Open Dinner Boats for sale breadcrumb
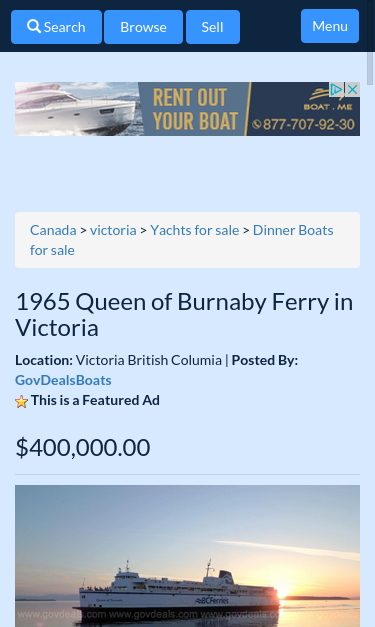 [x=182, y=240]
